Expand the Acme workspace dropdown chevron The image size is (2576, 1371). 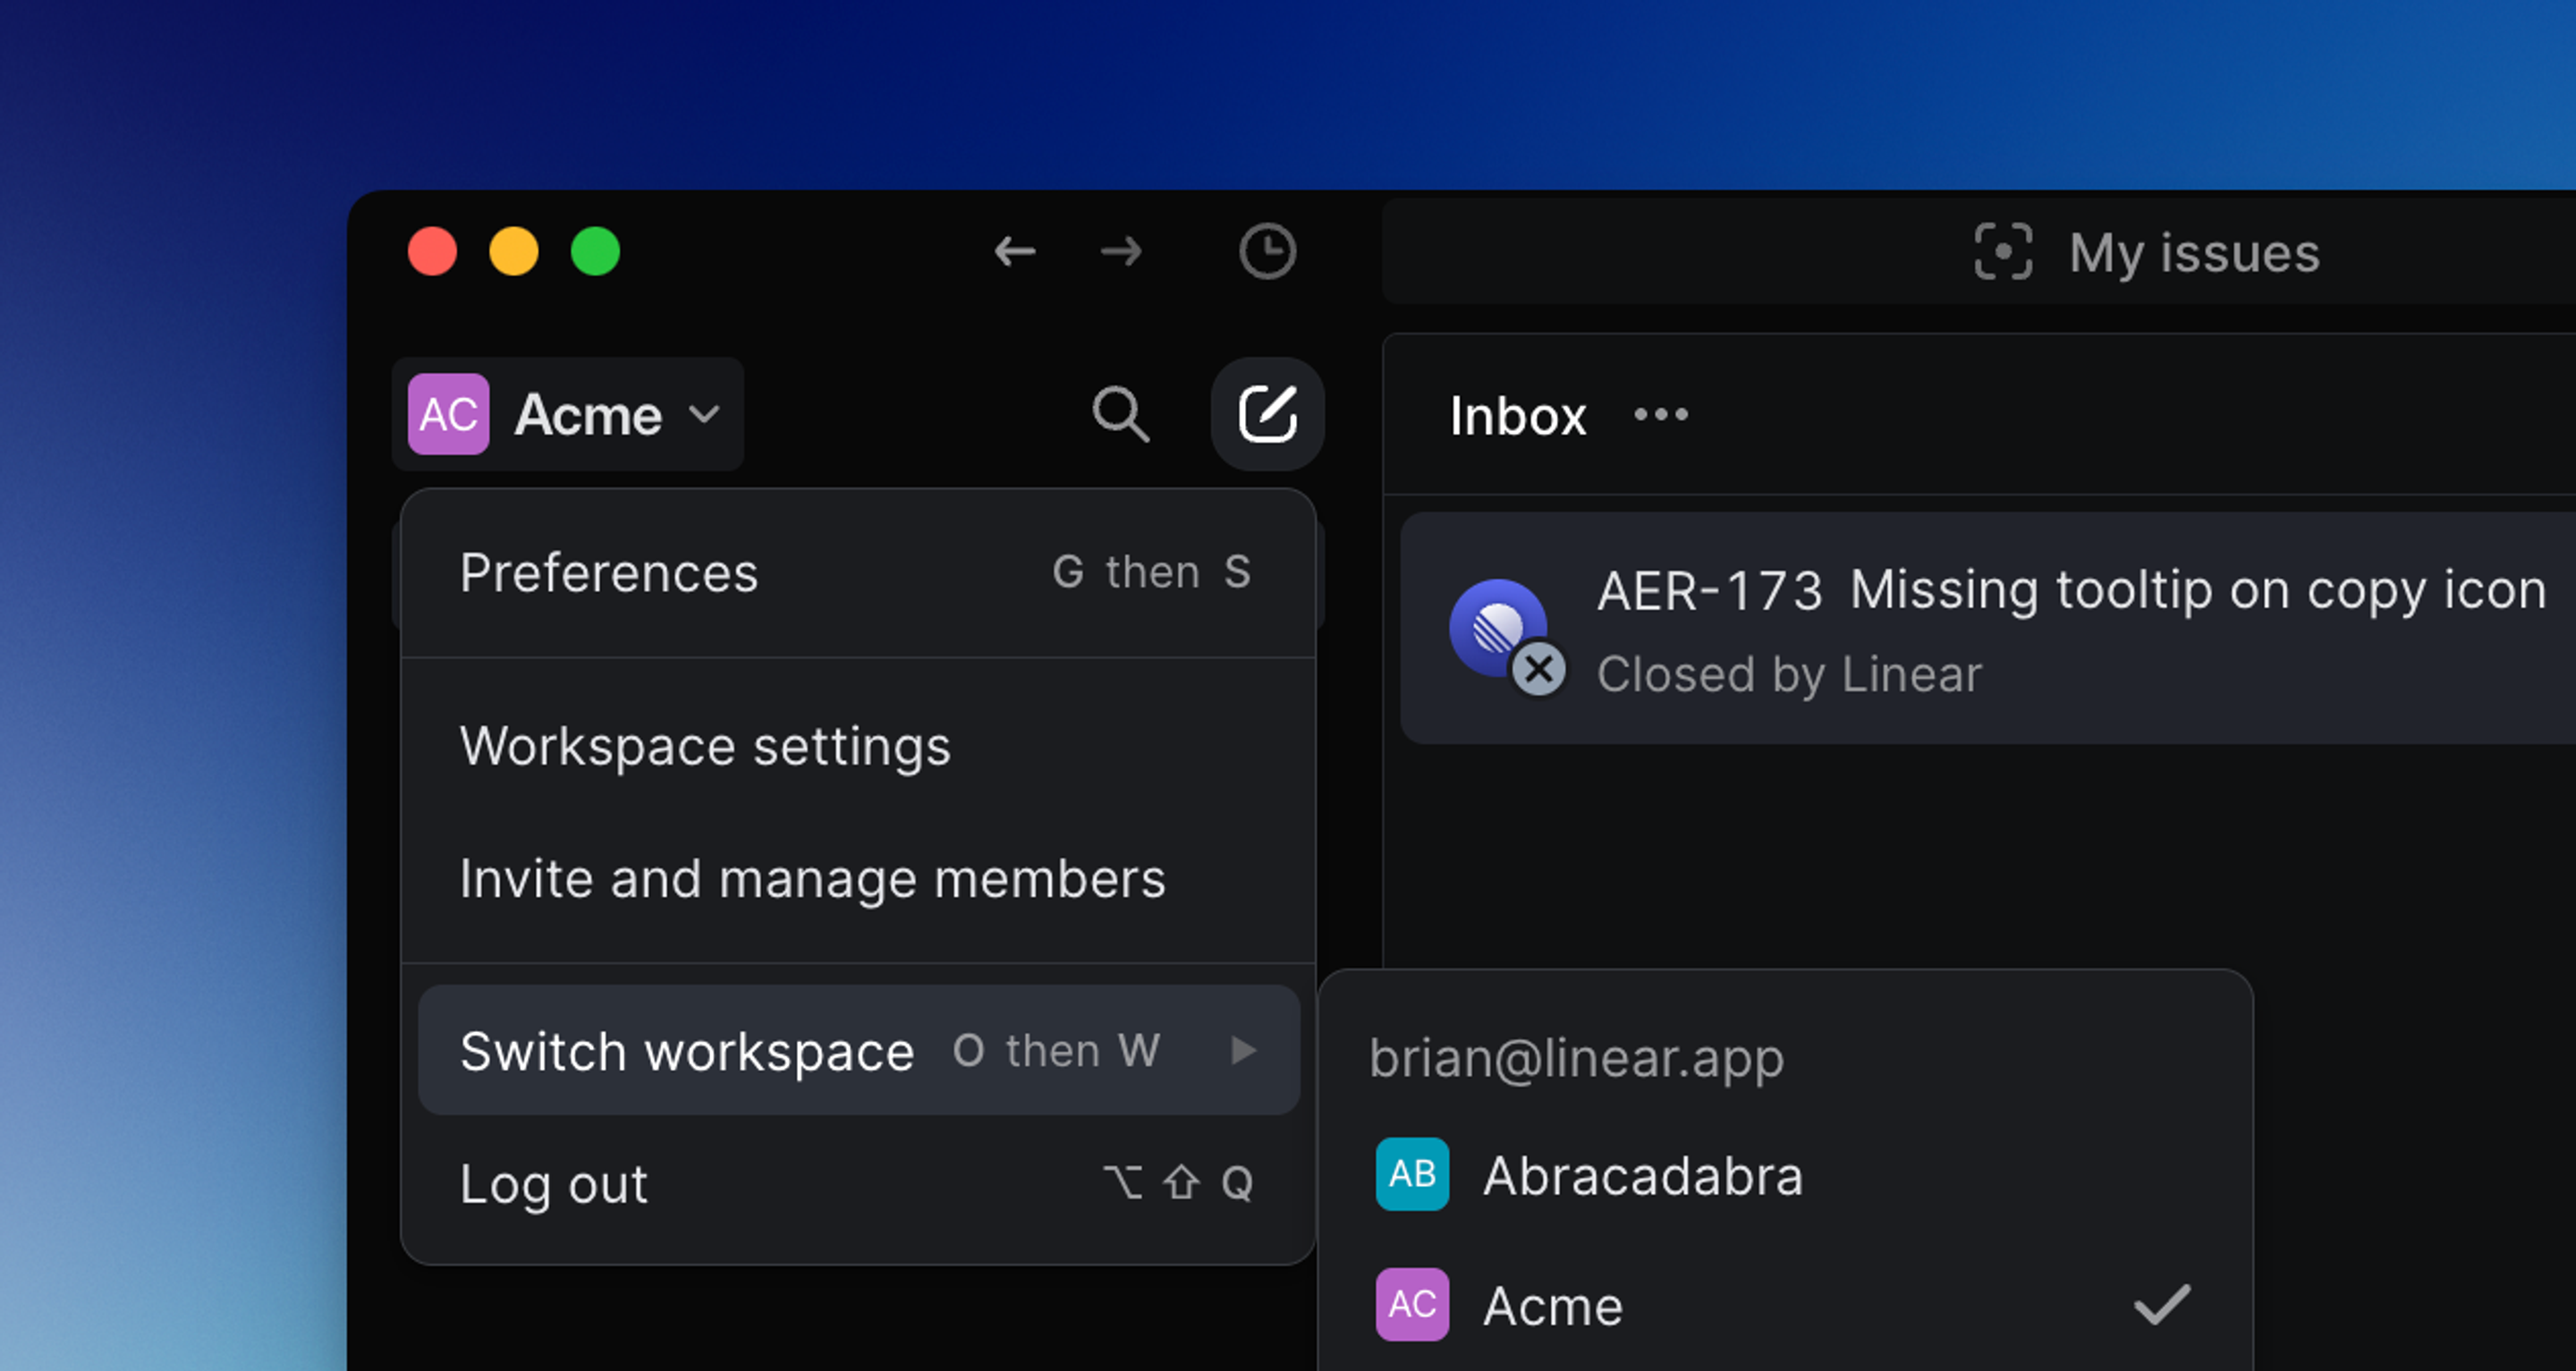click(705, 414)
